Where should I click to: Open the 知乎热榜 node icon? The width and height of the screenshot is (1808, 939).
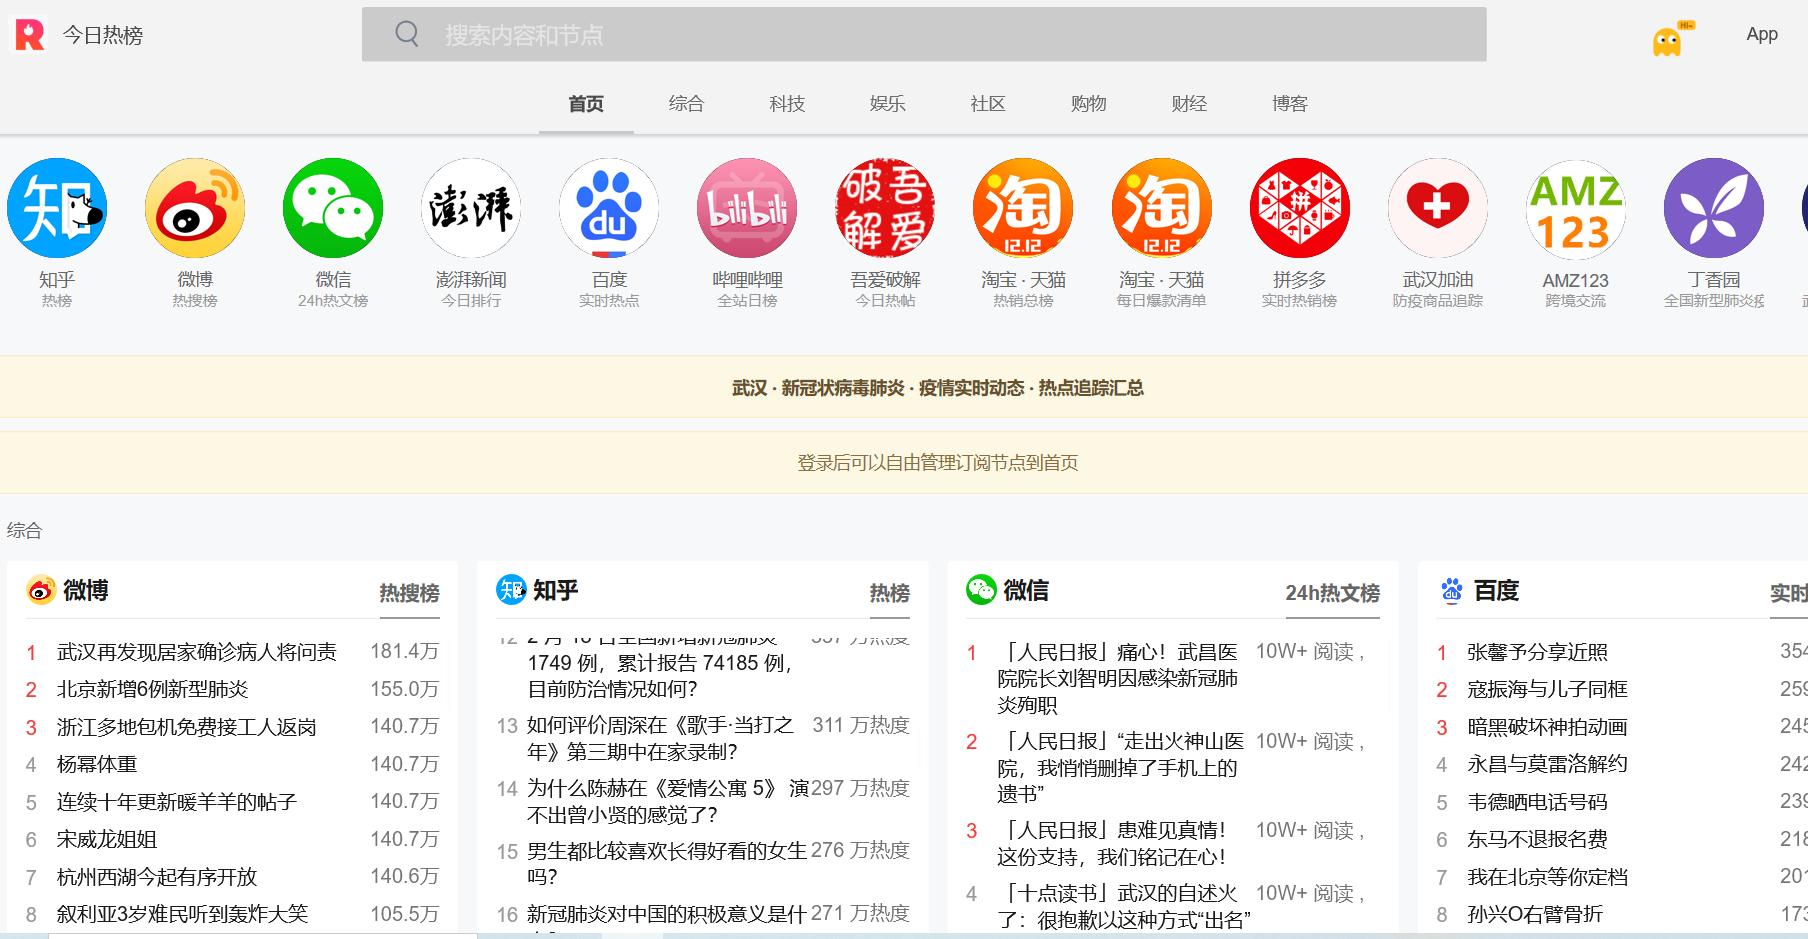pyautogui.click(x=57, y=207)
